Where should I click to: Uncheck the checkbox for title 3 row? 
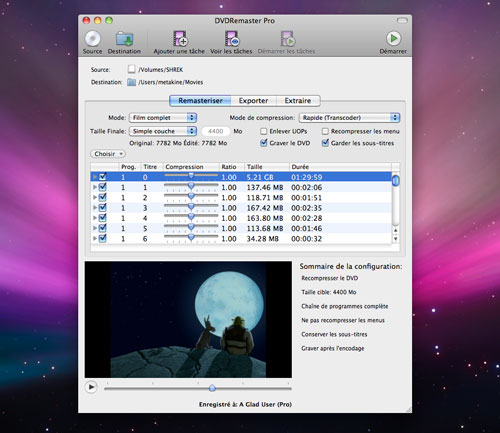(x=103, y=208)
